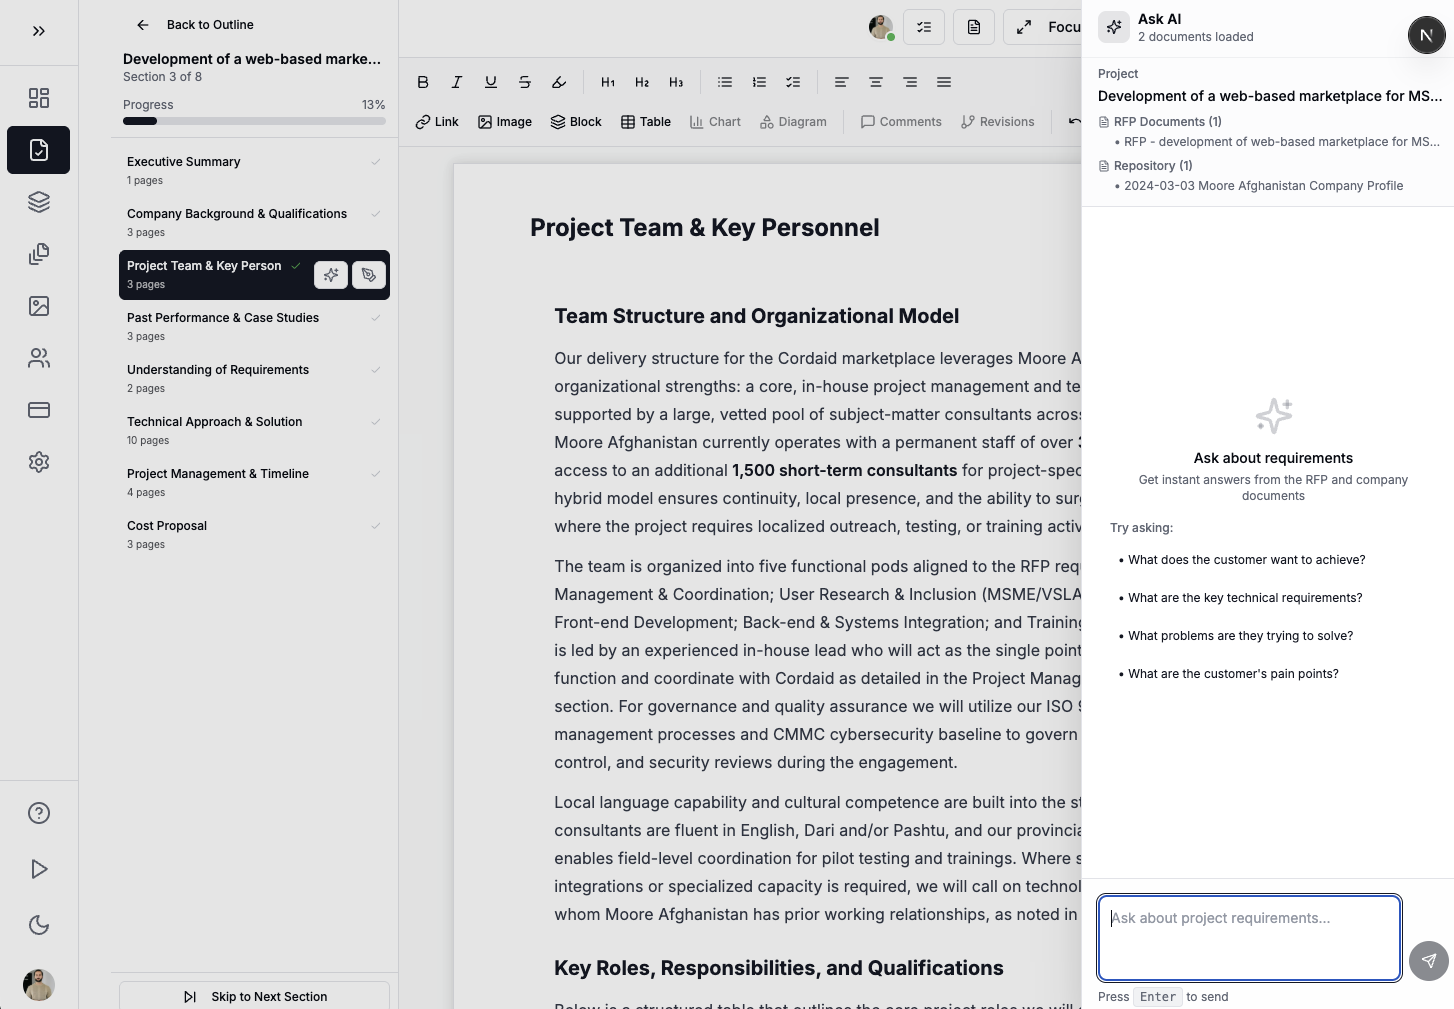This screenshot has height=1009, width=1454.
Task: Click the N avatar in Ask AI panel
Action: point(1427,35)
